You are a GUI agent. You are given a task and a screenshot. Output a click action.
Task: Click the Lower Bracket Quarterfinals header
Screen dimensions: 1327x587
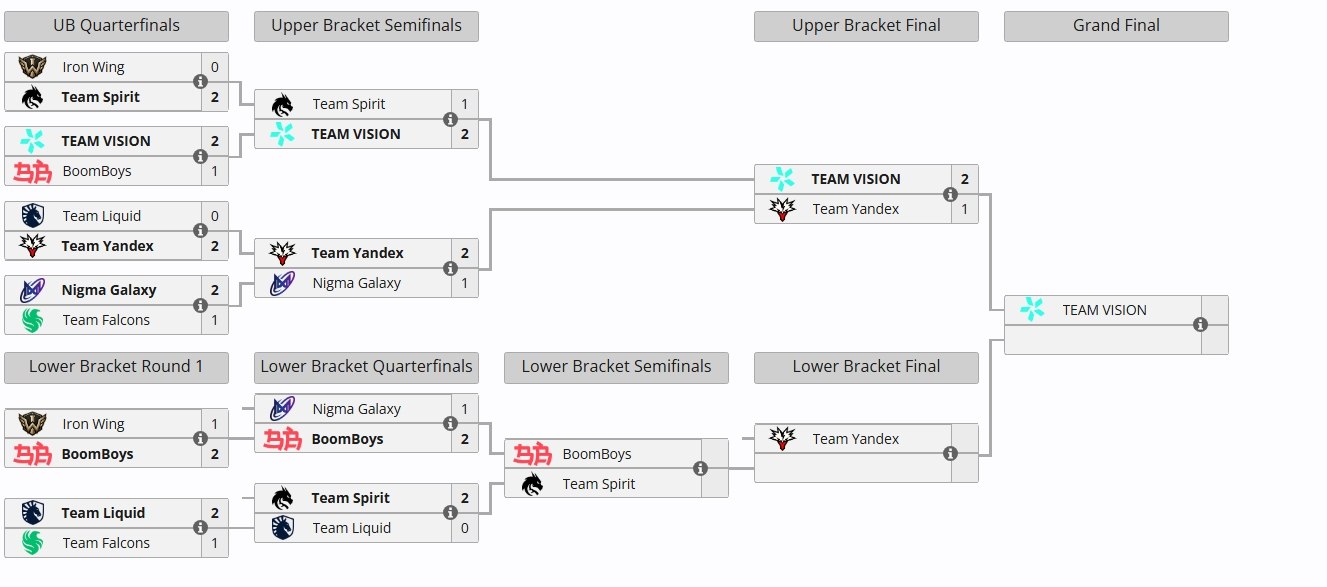click(x=366, y=367)
